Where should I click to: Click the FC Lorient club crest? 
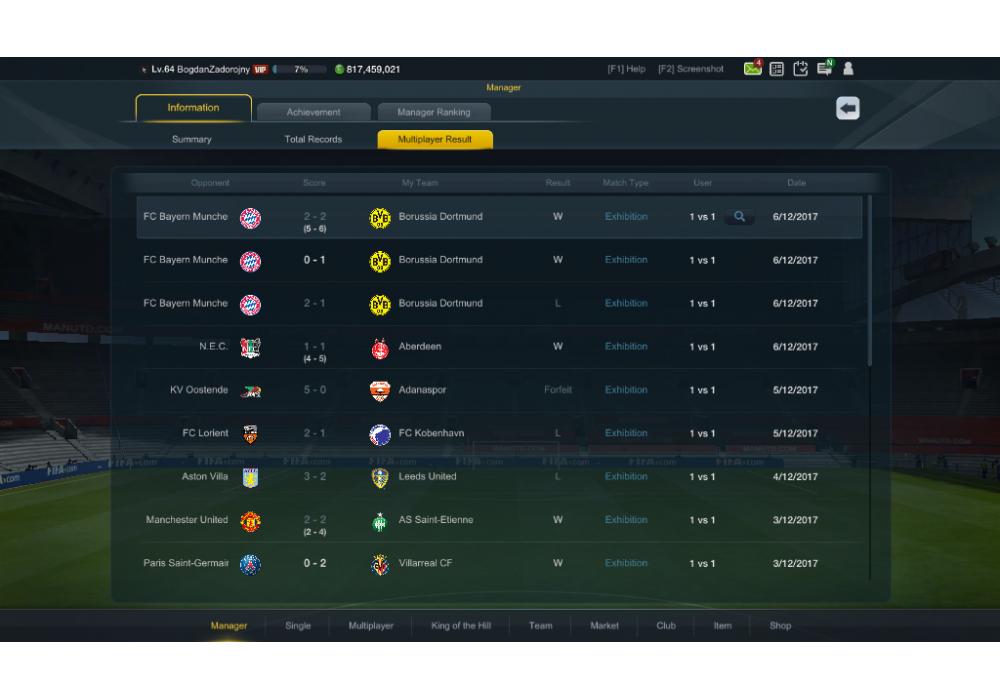pyautogui.click(x=250, y=434)
